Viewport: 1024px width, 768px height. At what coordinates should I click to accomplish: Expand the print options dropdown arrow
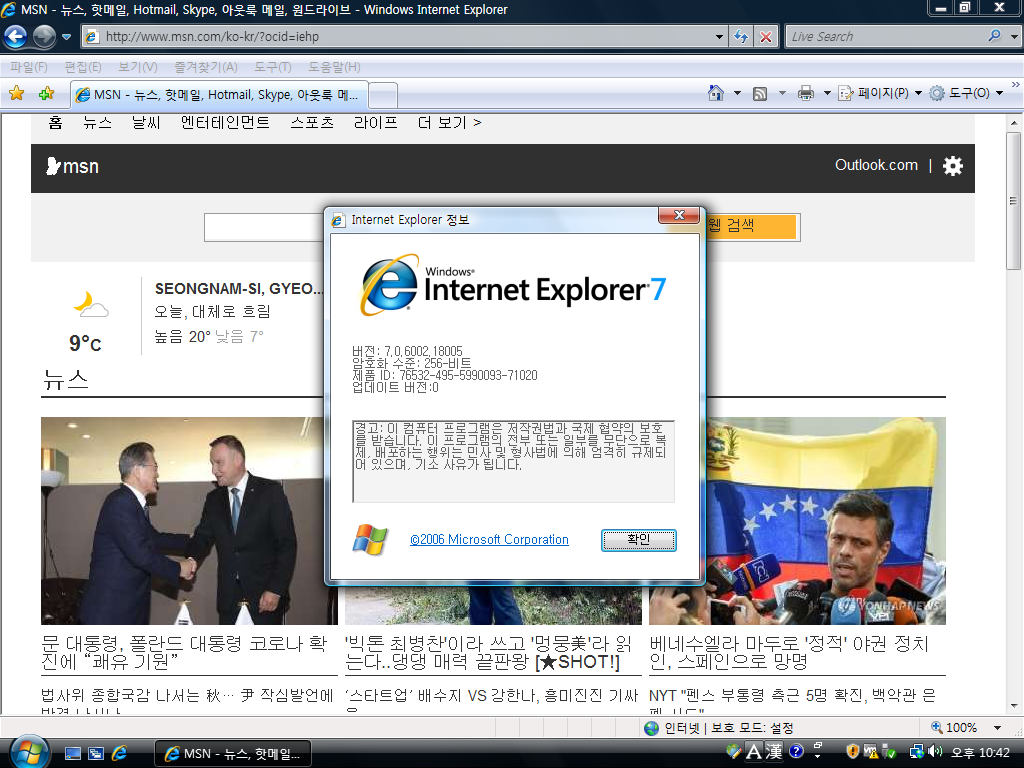point(827,93)
